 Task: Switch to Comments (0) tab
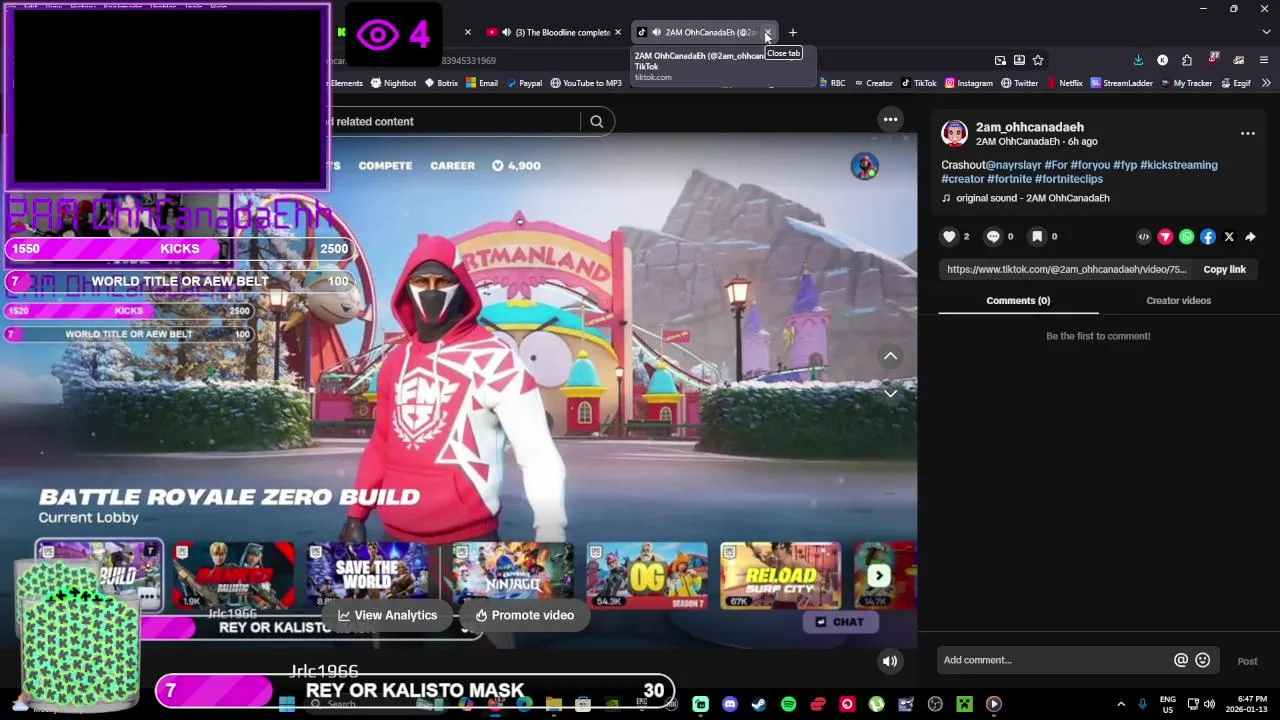click(1018, 300)
